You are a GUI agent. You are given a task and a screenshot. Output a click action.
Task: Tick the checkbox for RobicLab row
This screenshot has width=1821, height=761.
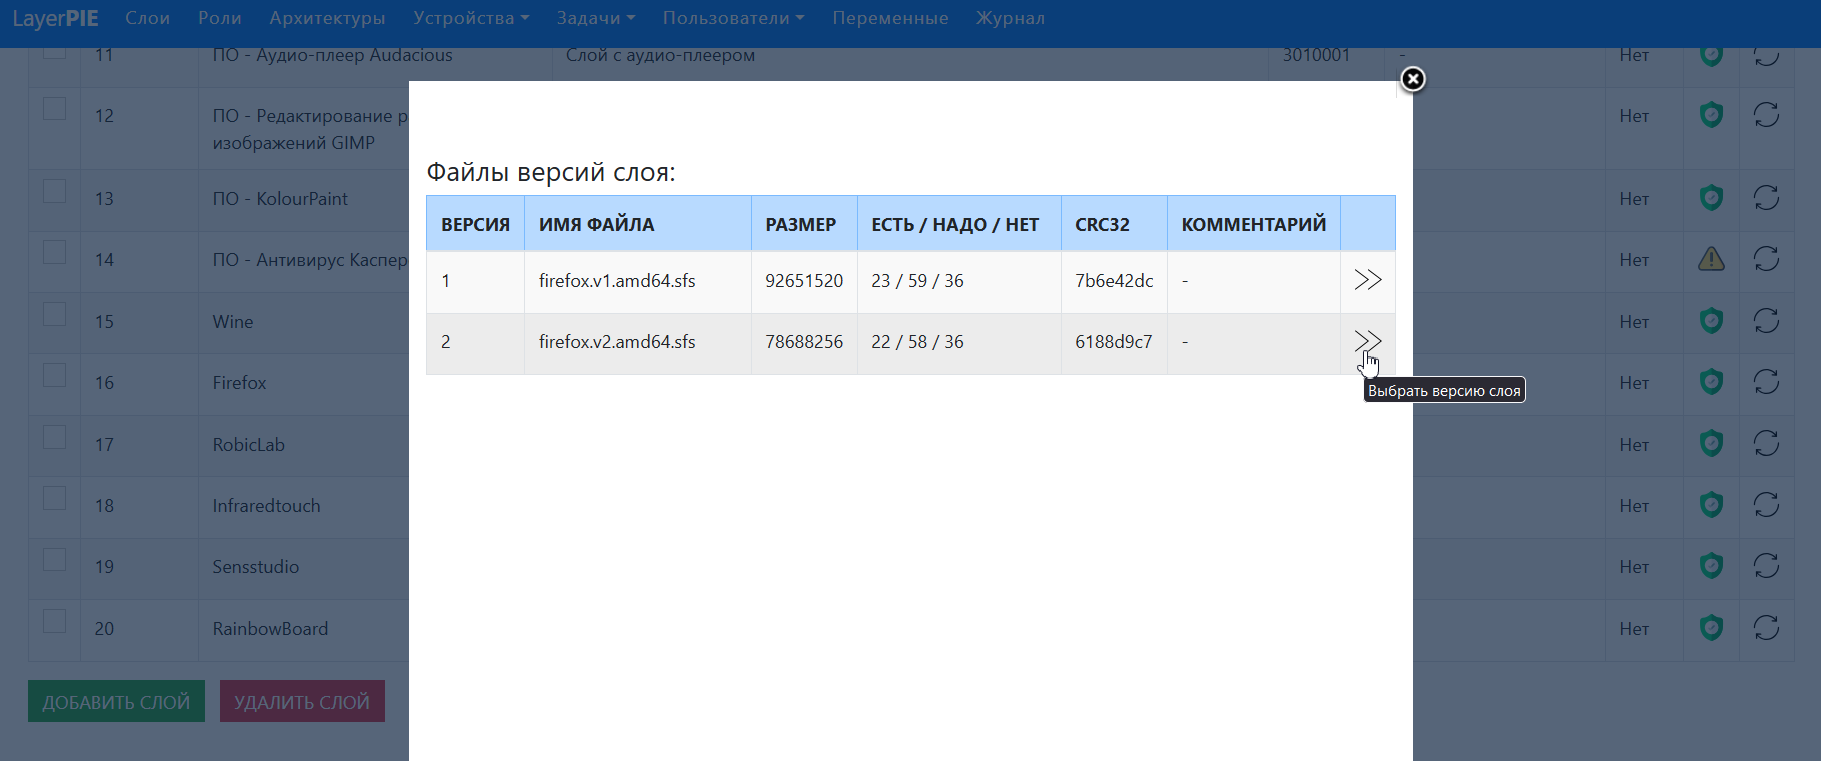pyautogui.click(x=55, y=437)
